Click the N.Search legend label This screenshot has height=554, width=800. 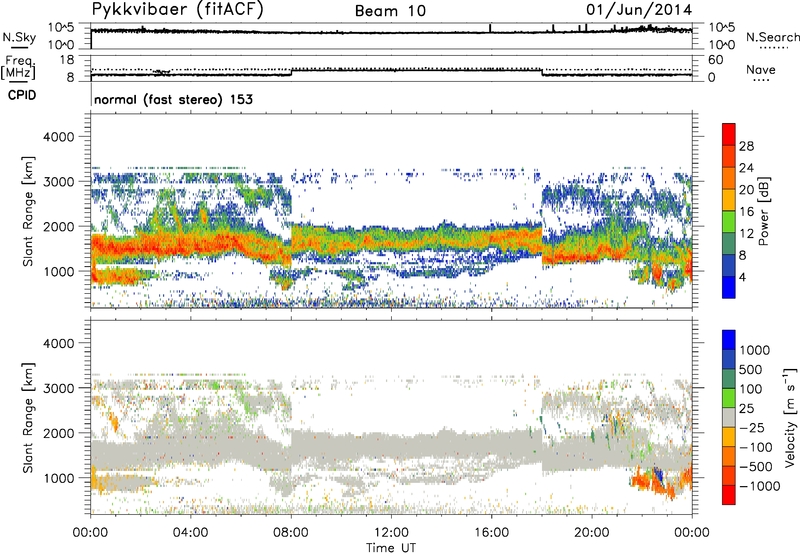coord(772,37)
